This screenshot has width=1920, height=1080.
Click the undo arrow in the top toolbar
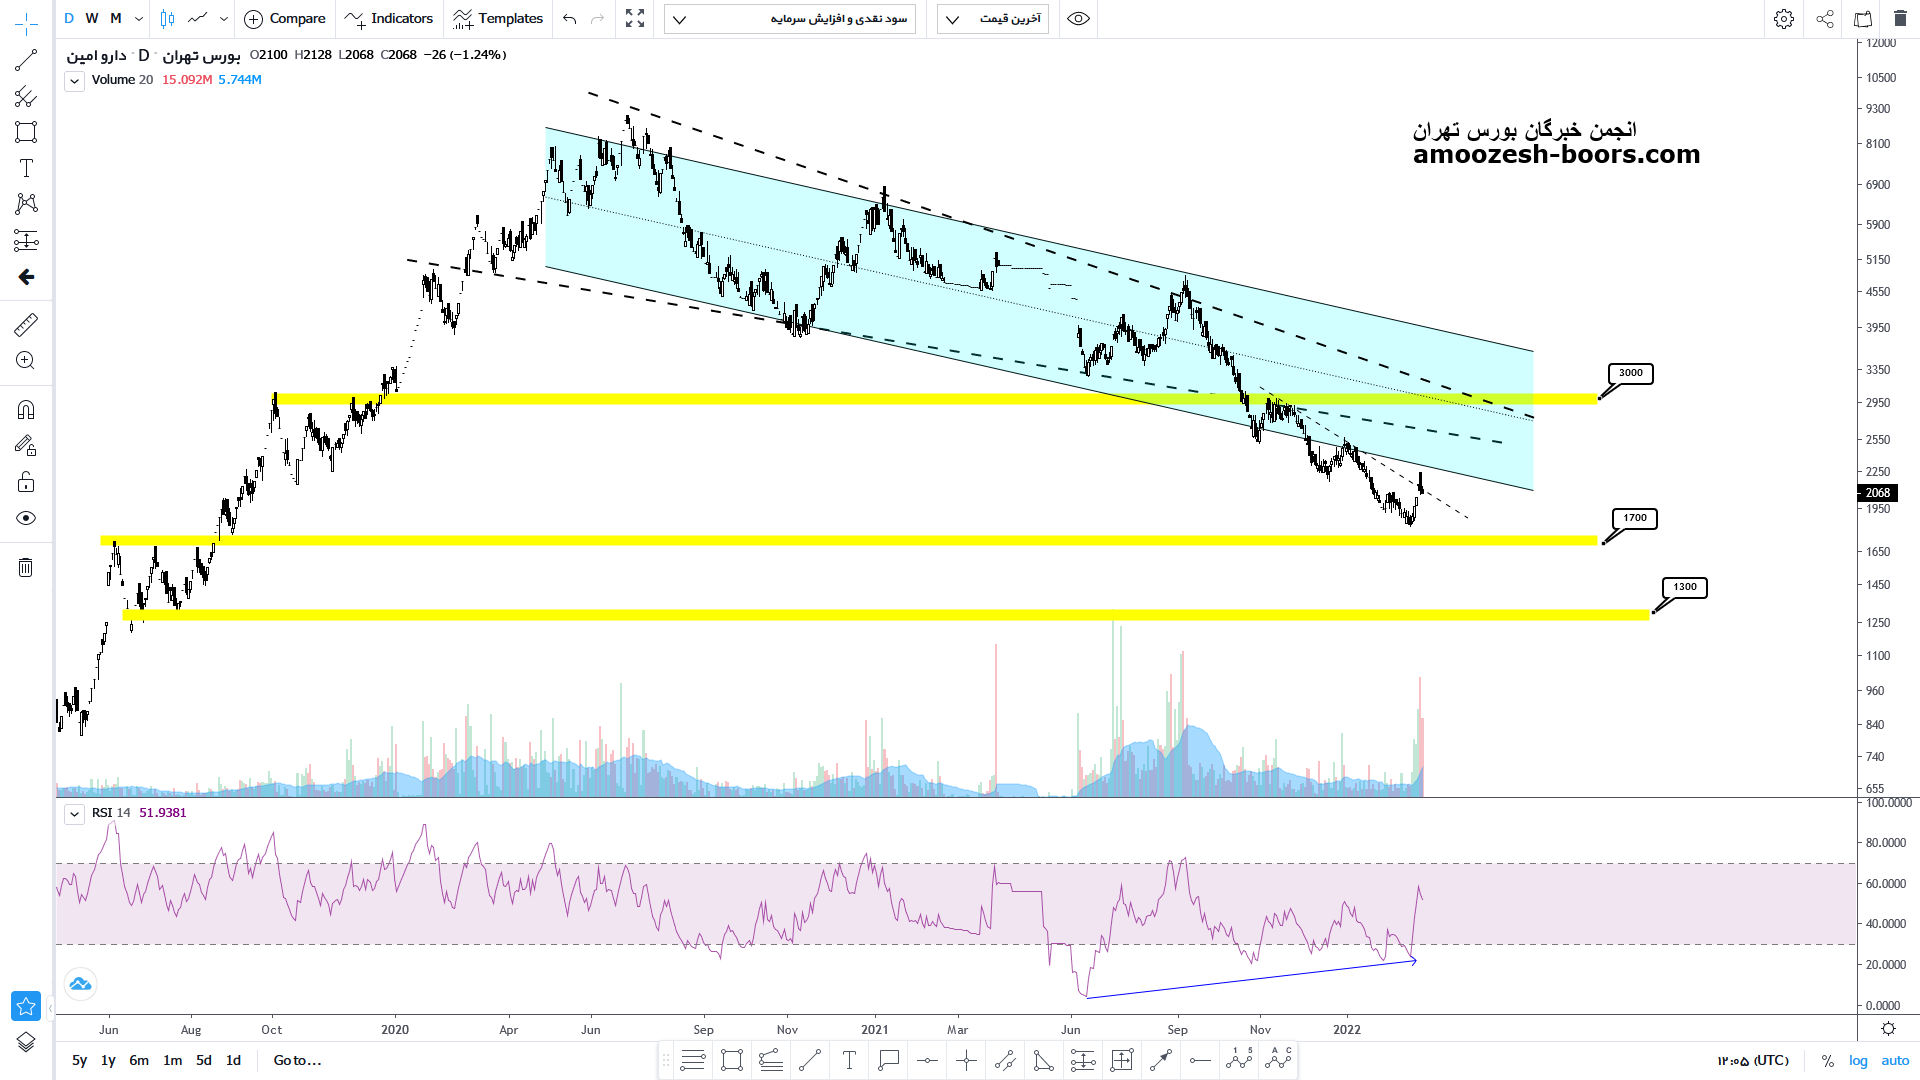coord(570,18)
